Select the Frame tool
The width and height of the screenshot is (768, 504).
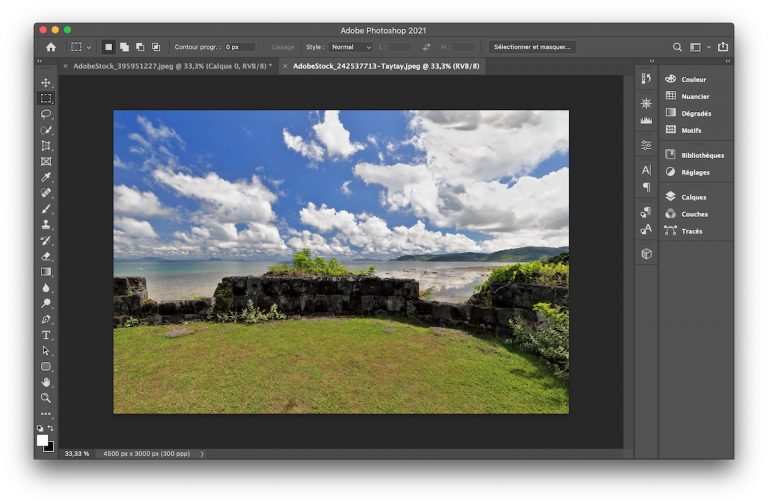46,161
